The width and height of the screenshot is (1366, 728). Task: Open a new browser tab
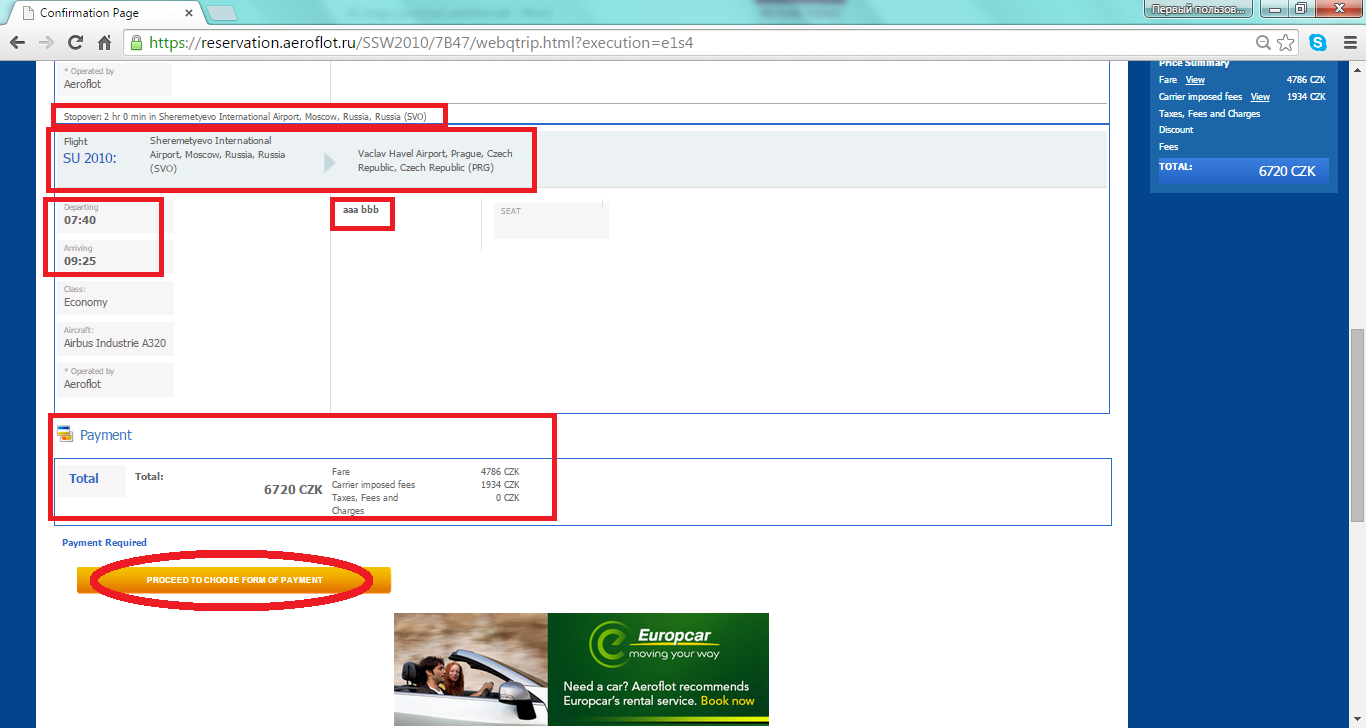[x=221, y=13]
